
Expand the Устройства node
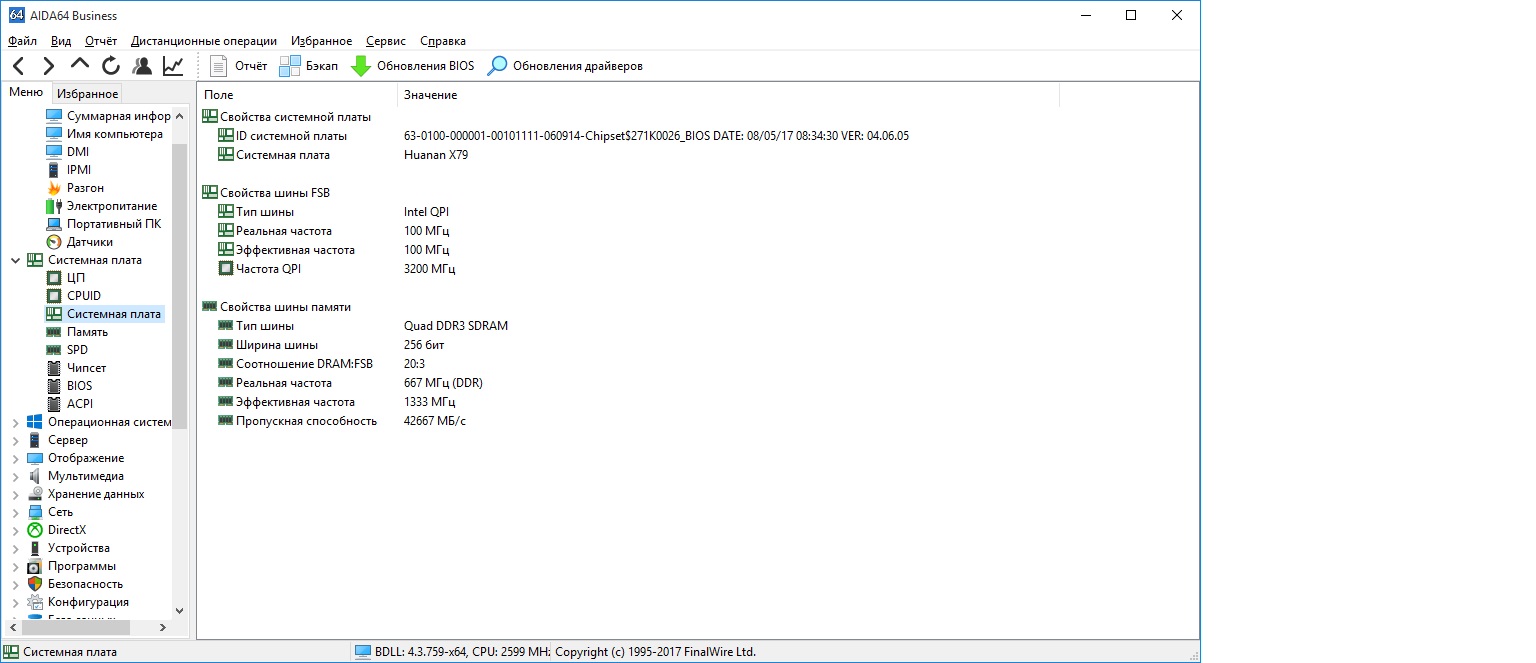tap(15, 548)
